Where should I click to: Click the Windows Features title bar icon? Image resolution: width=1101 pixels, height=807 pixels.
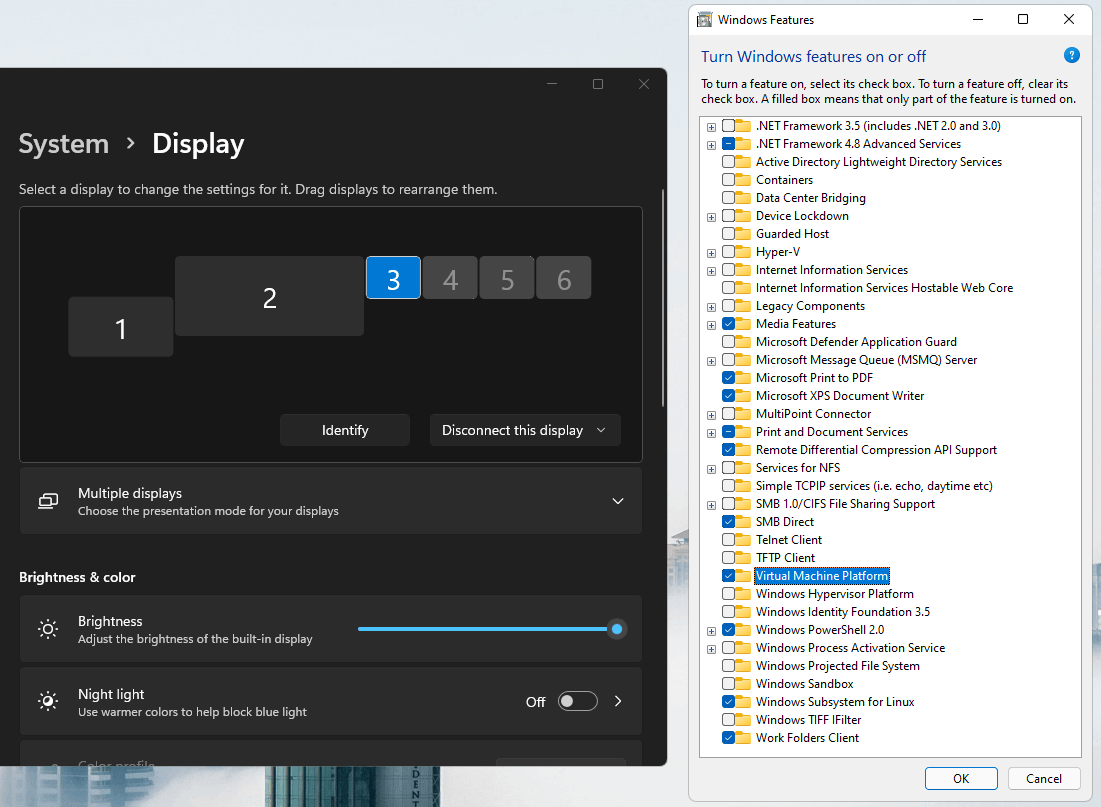click(x=704, y=20)
